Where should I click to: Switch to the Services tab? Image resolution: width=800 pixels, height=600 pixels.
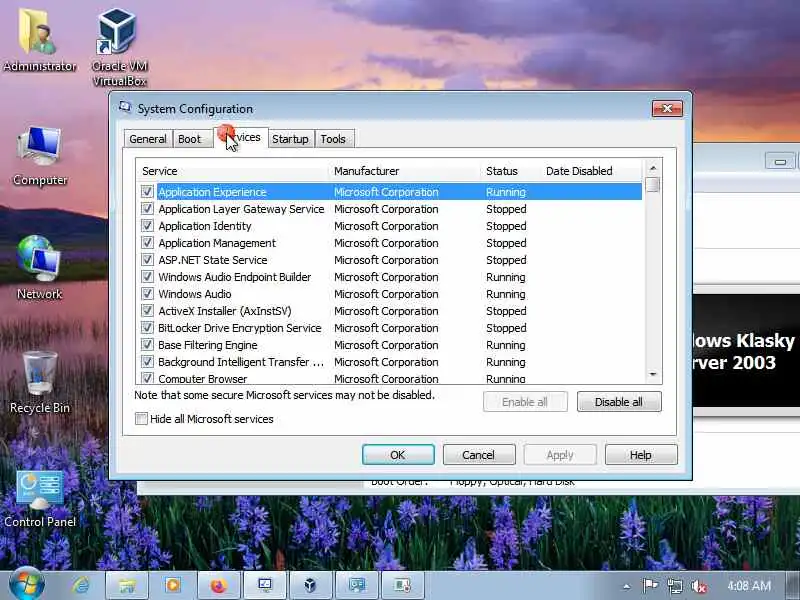pyautogui.click(x=240, y=138)
